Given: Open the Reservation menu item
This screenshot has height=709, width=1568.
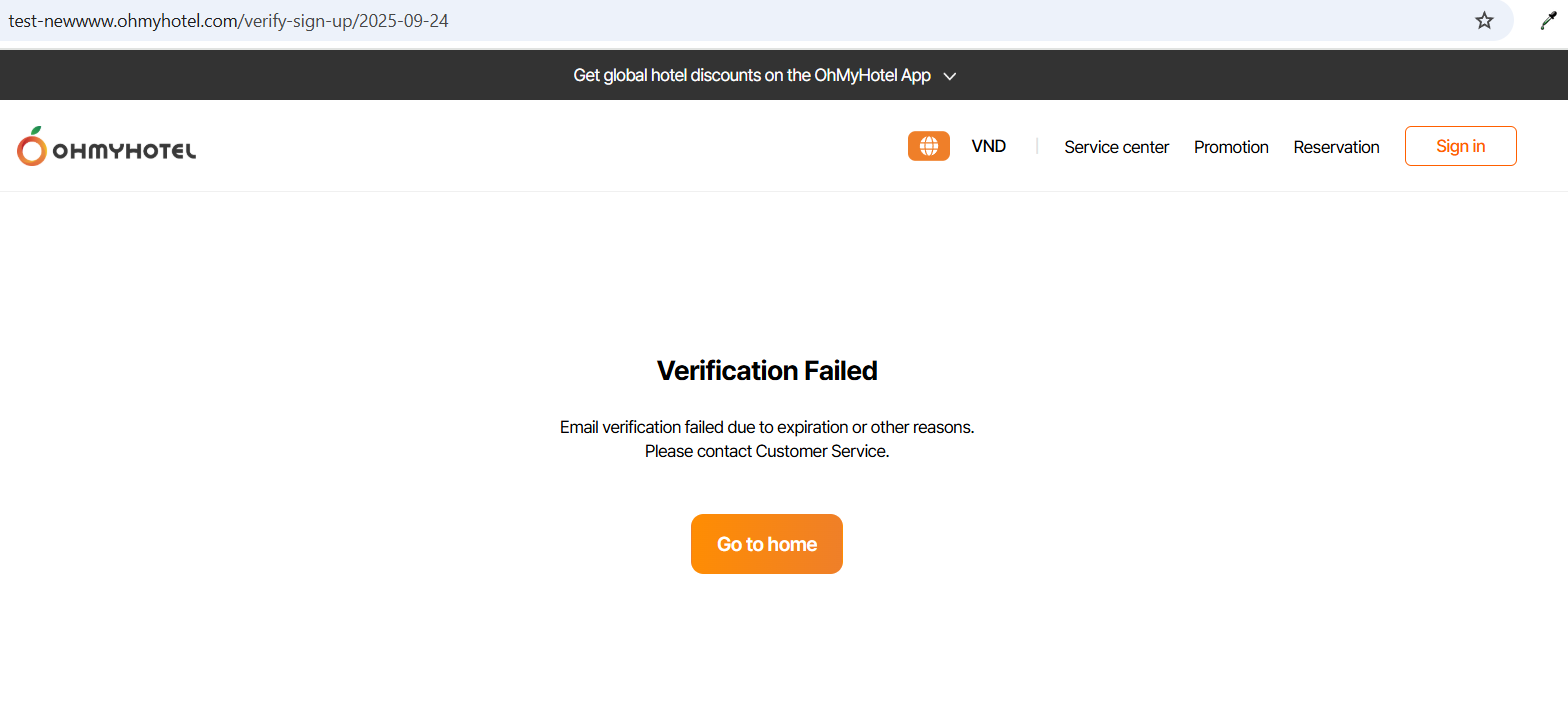Looking at the screenshot, I should (1336, 147).
